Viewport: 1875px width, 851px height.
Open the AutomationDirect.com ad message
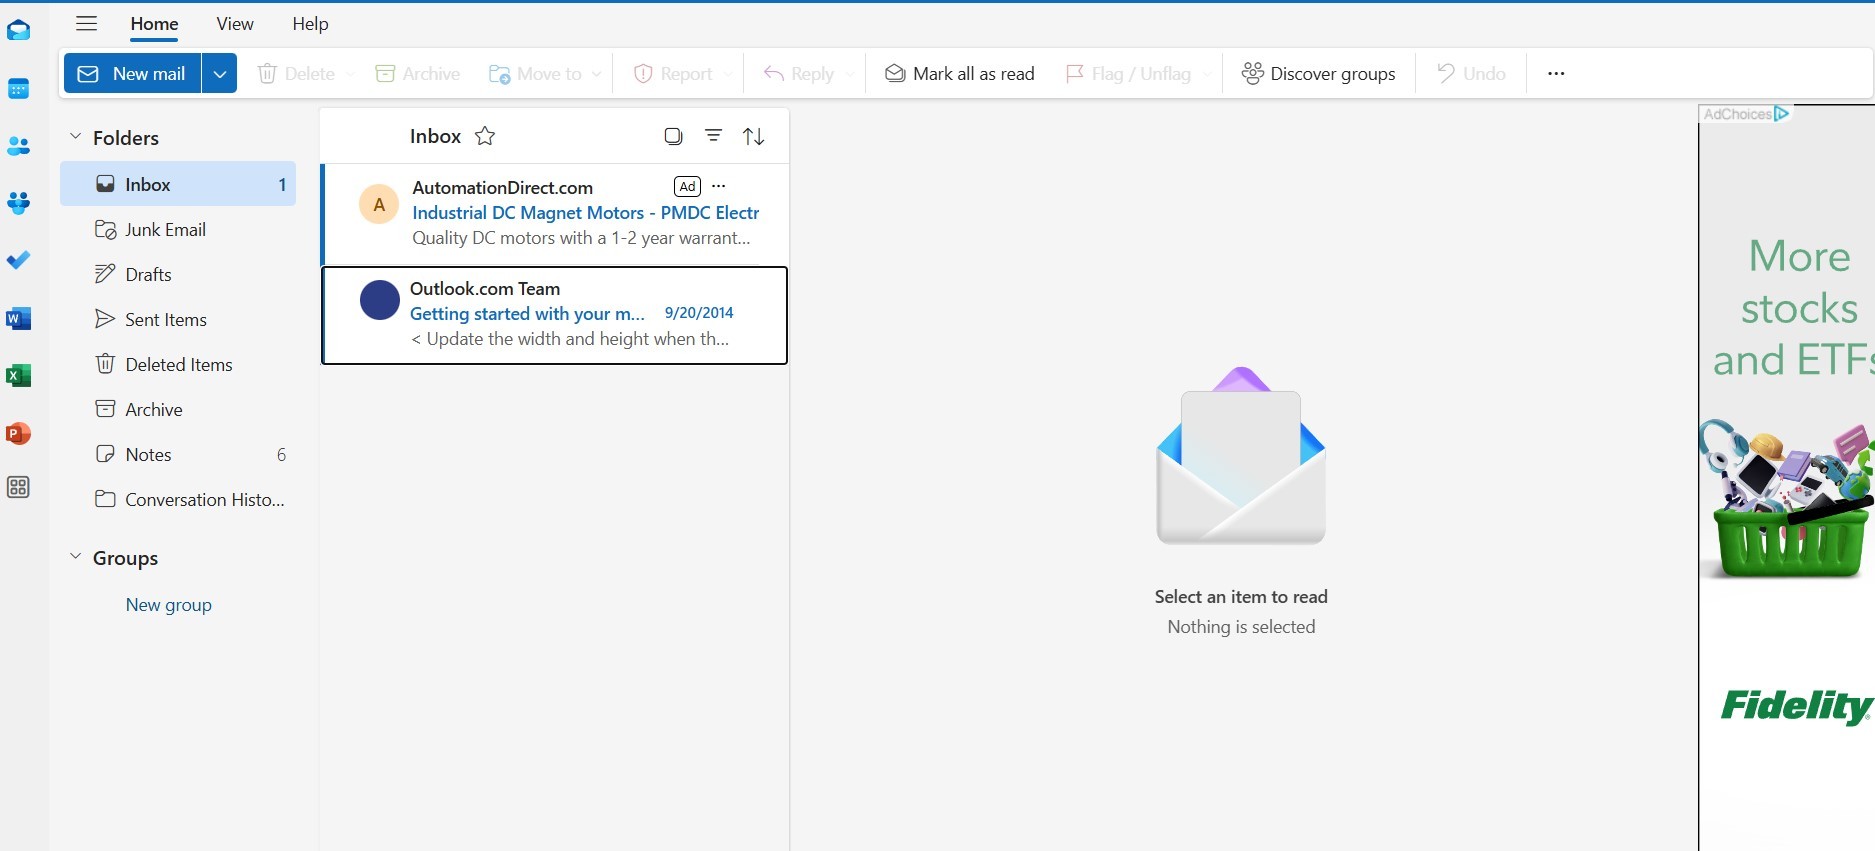click(x=555, y=213)
